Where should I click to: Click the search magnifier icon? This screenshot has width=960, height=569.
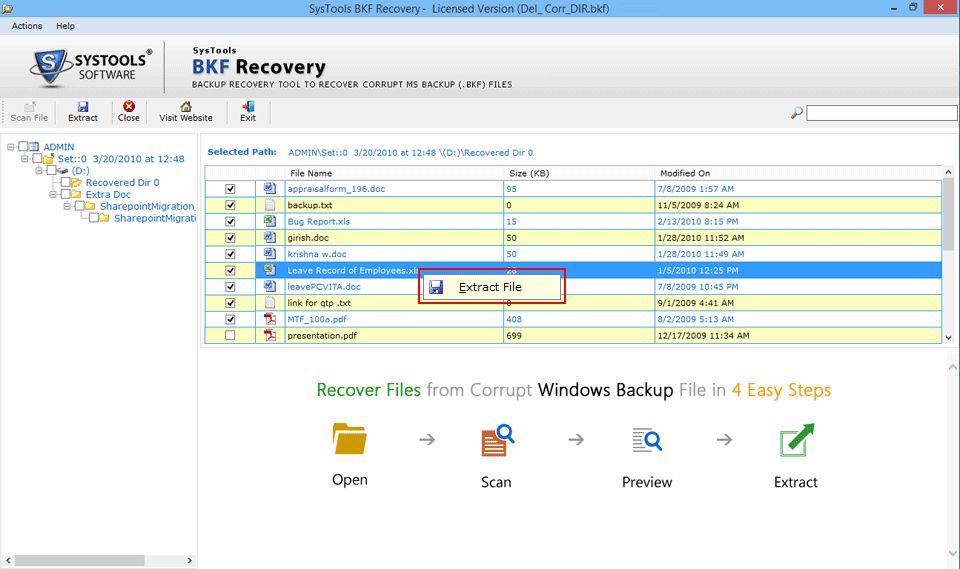[x=797, y=113]
